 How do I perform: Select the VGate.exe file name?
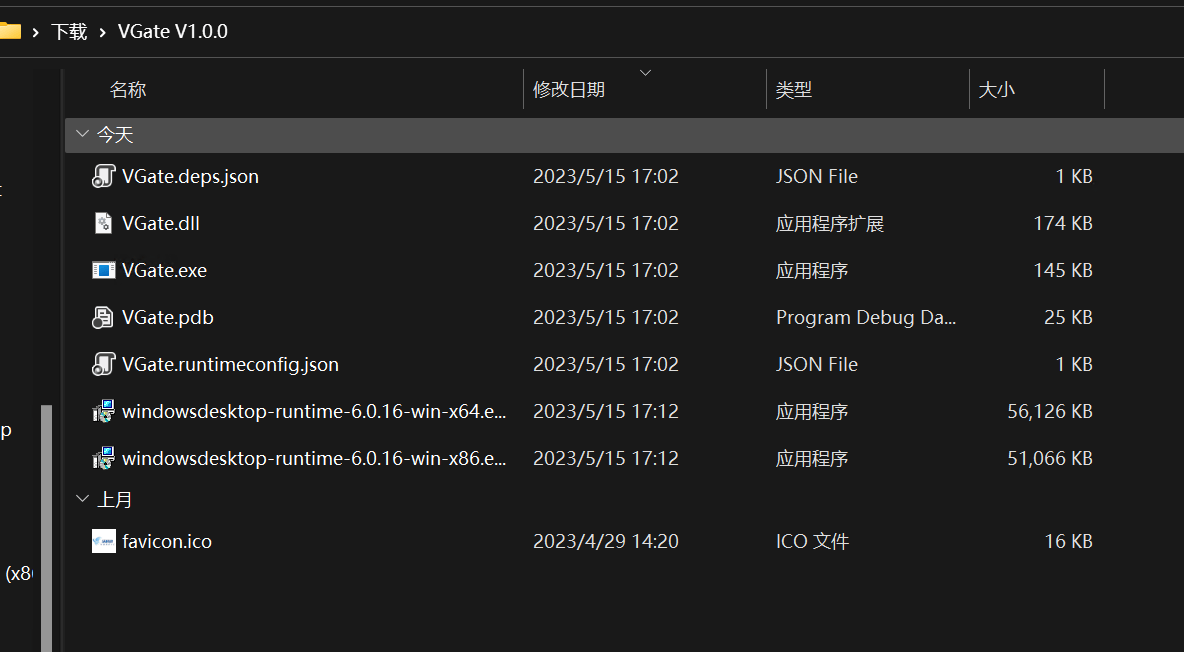pos(164,270)
